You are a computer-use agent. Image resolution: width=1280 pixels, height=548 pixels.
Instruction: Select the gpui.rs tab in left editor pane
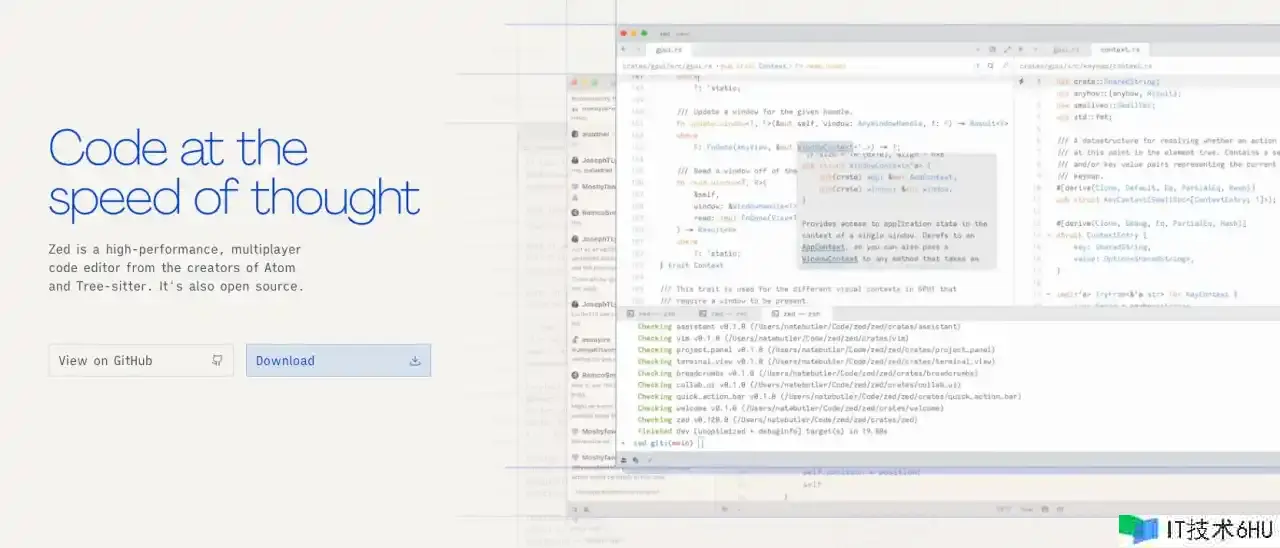(x=668, y=49)
